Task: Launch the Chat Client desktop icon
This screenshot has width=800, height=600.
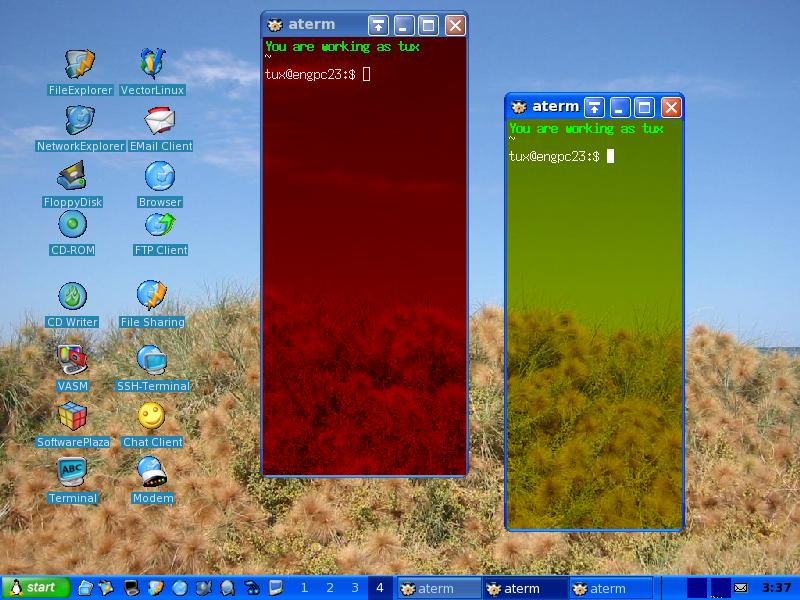Action: tap(152, 416)
